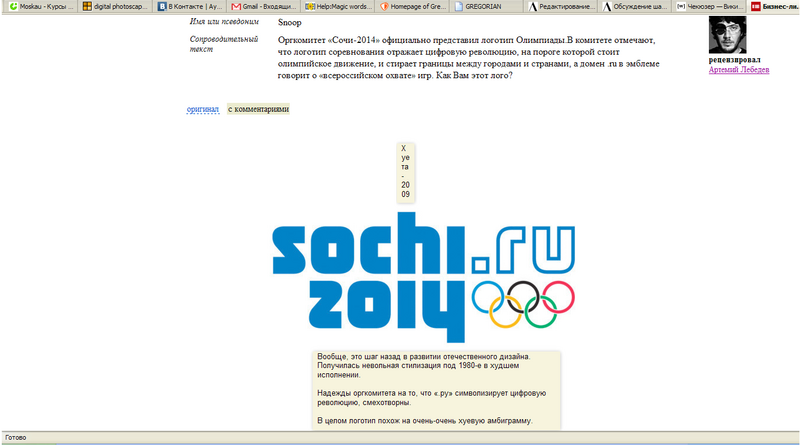The width and height of the screenshot is (800, 445).
Task: Click the GREGORIAN tab page icon
Action: (459, 7)
